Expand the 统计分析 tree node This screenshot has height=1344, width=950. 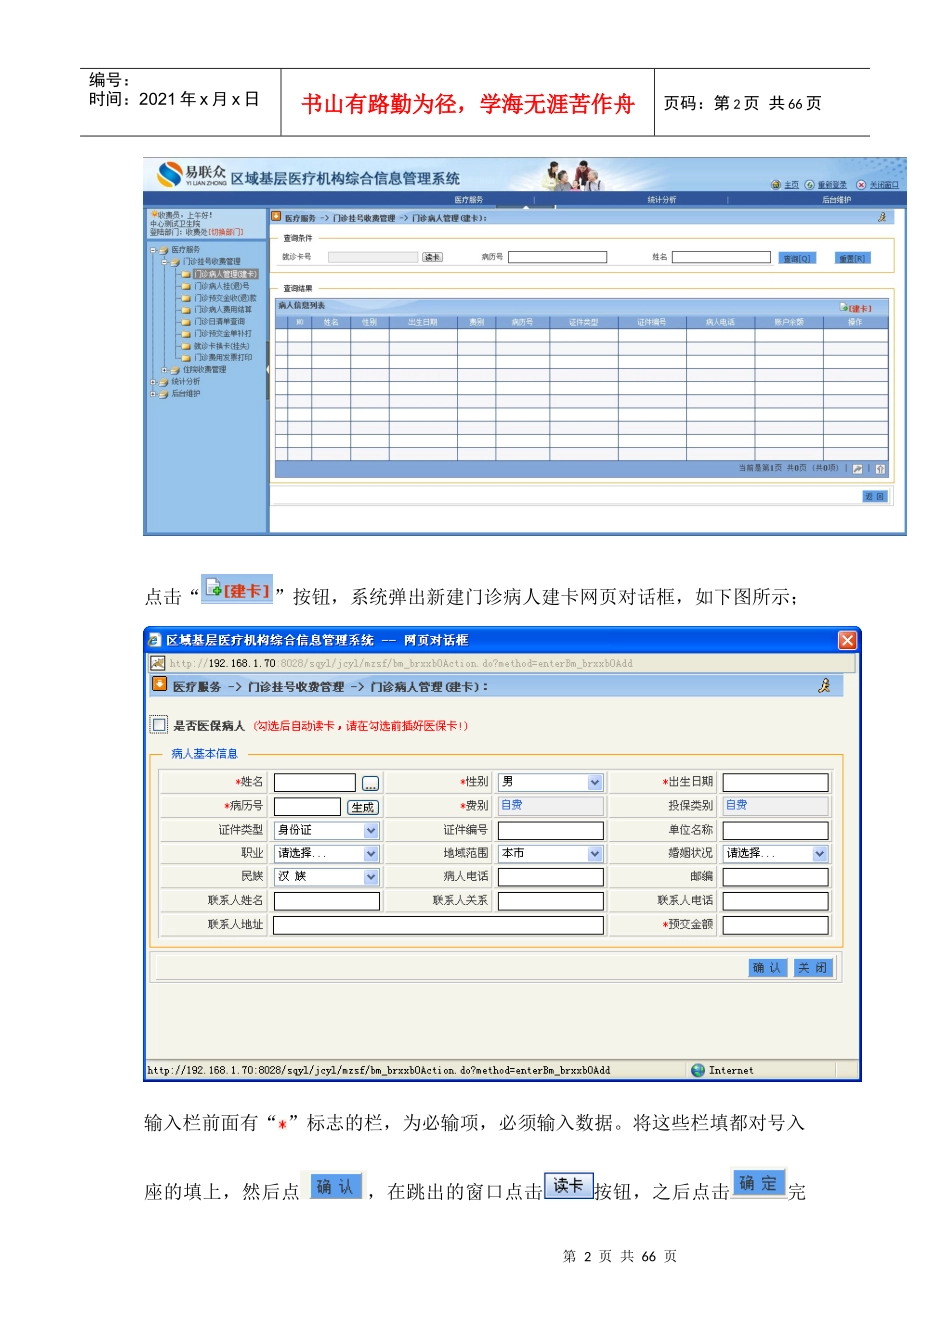click(153, 382)
